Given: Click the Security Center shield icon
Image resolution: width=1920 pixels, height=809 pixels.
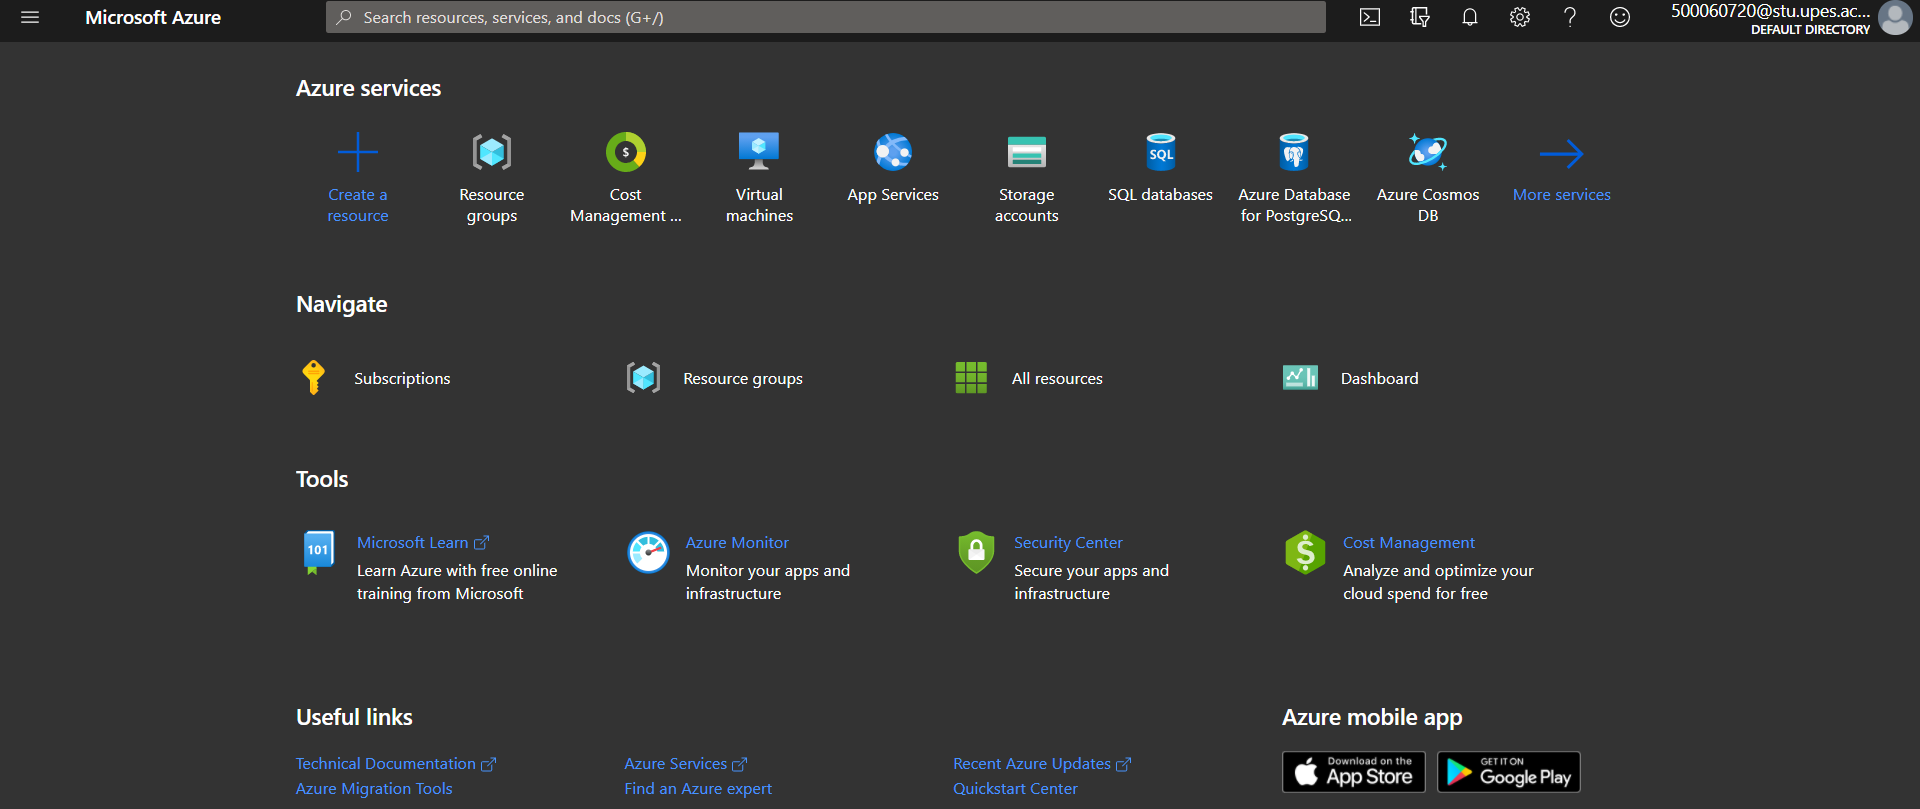Looking at the screenshot, I should click(x=976, y=552).
